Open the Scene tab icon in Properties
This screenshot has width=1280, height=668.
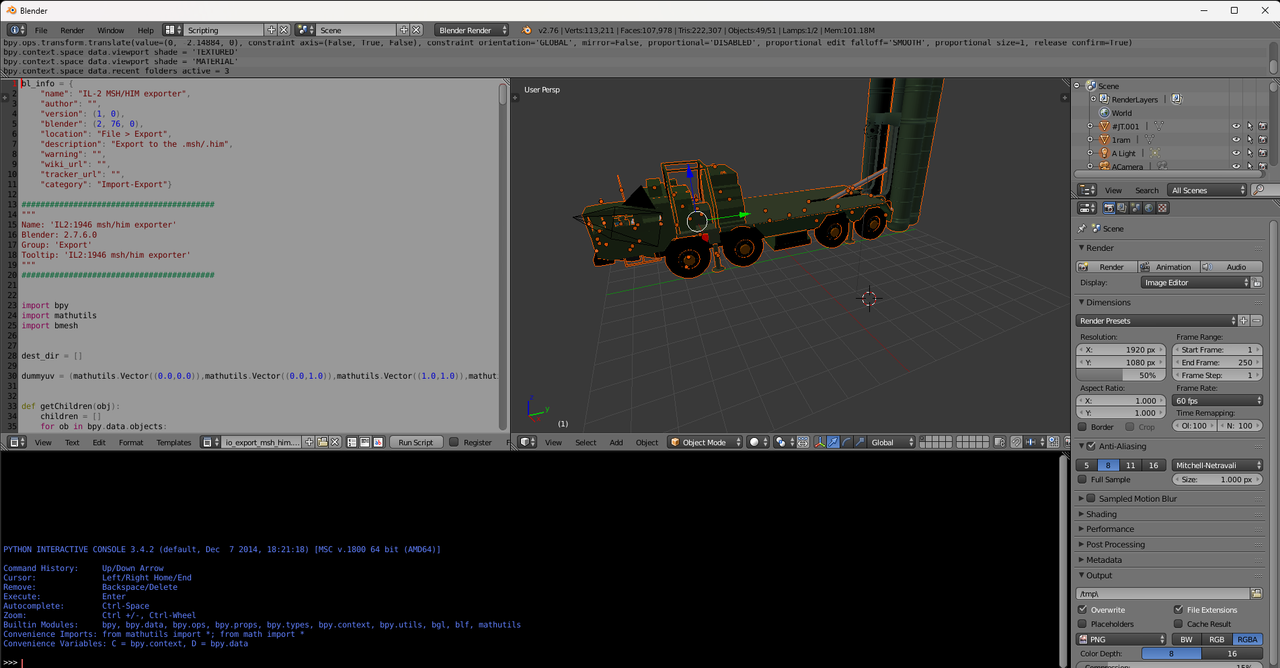[x=1135, y=208]
